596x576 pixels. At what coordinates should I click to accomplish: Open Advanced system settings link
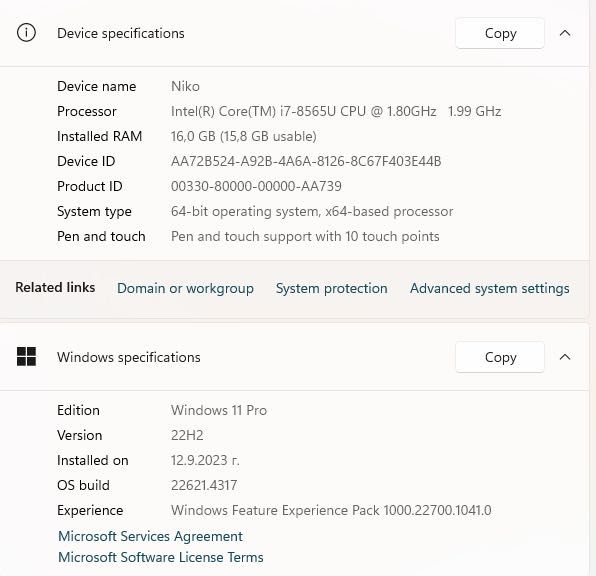tap(490, 288)
